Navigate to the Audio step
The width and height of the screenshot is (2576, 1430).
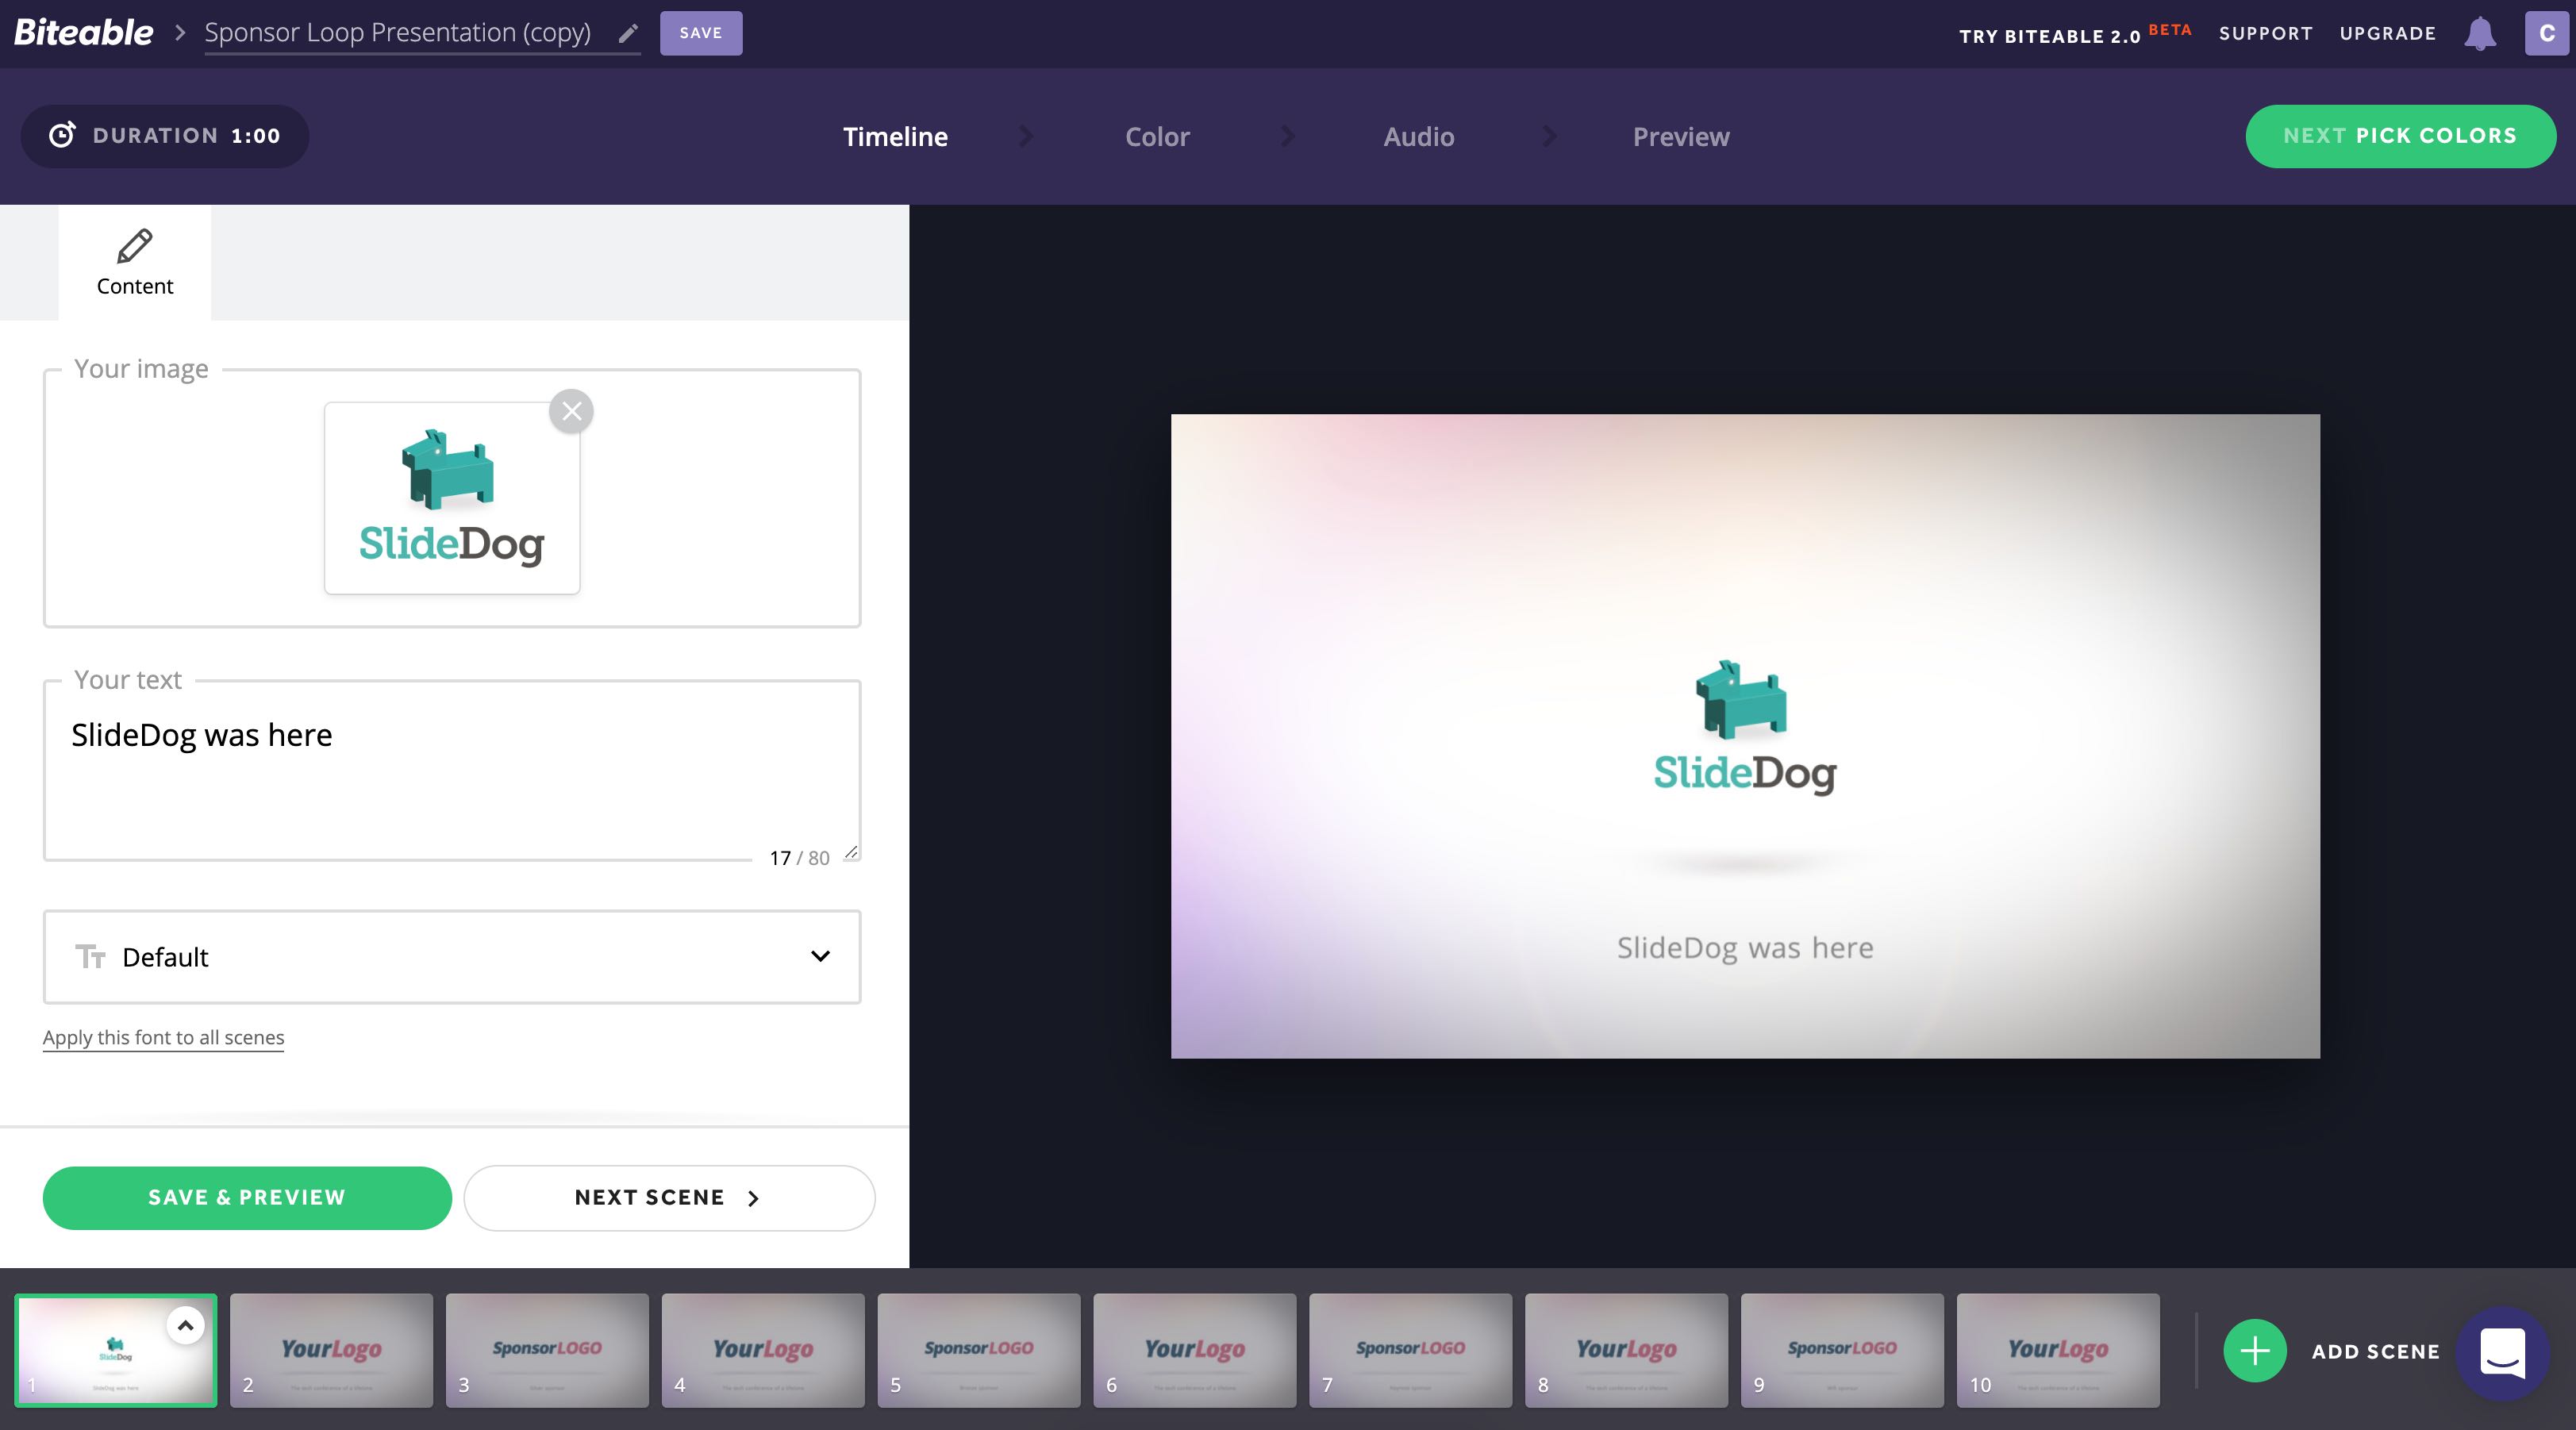[1417, 136]
